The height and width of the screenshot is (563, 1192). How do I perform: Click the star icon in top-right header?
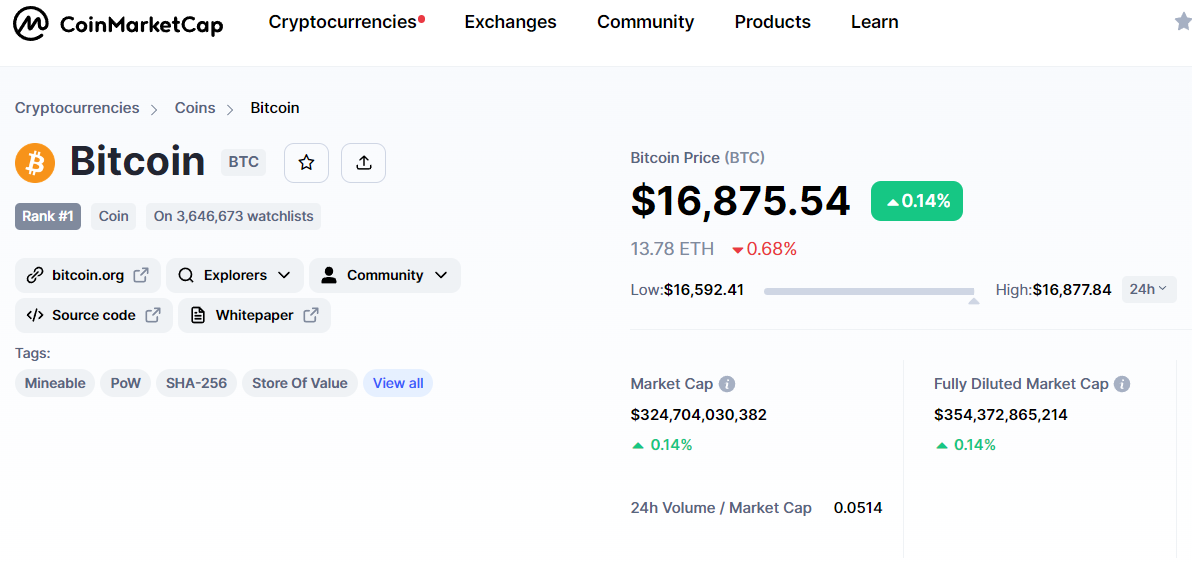coord(1183,22)
